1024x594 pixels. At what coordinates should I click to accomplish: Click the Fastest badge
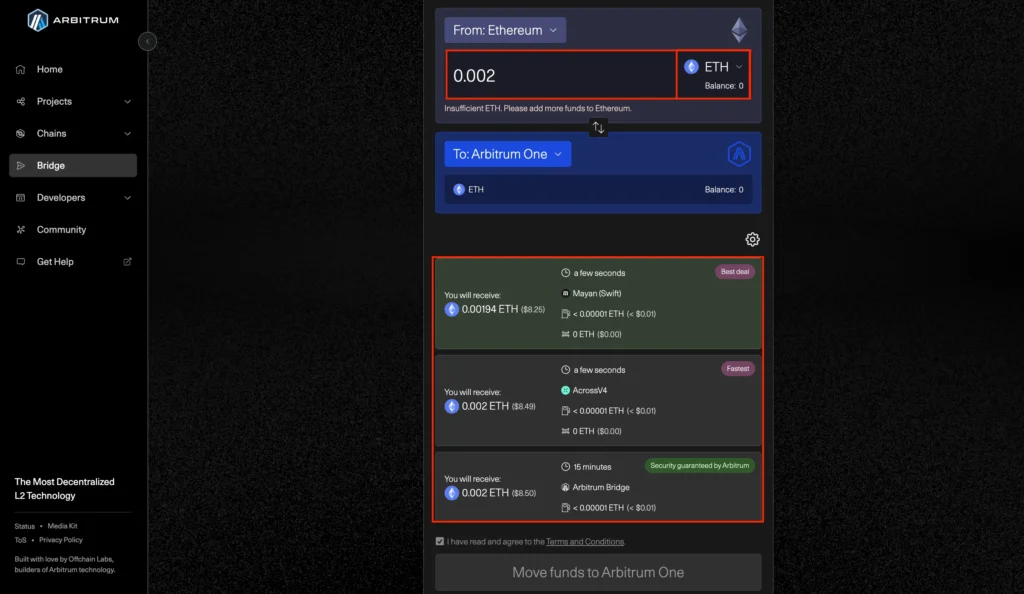(738, 369)
